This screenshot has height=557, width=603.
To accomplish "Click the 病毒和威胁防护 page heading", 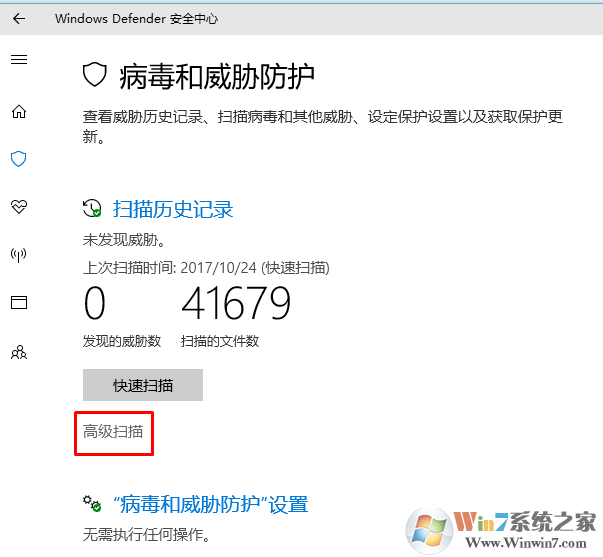I will coord(217,77).
